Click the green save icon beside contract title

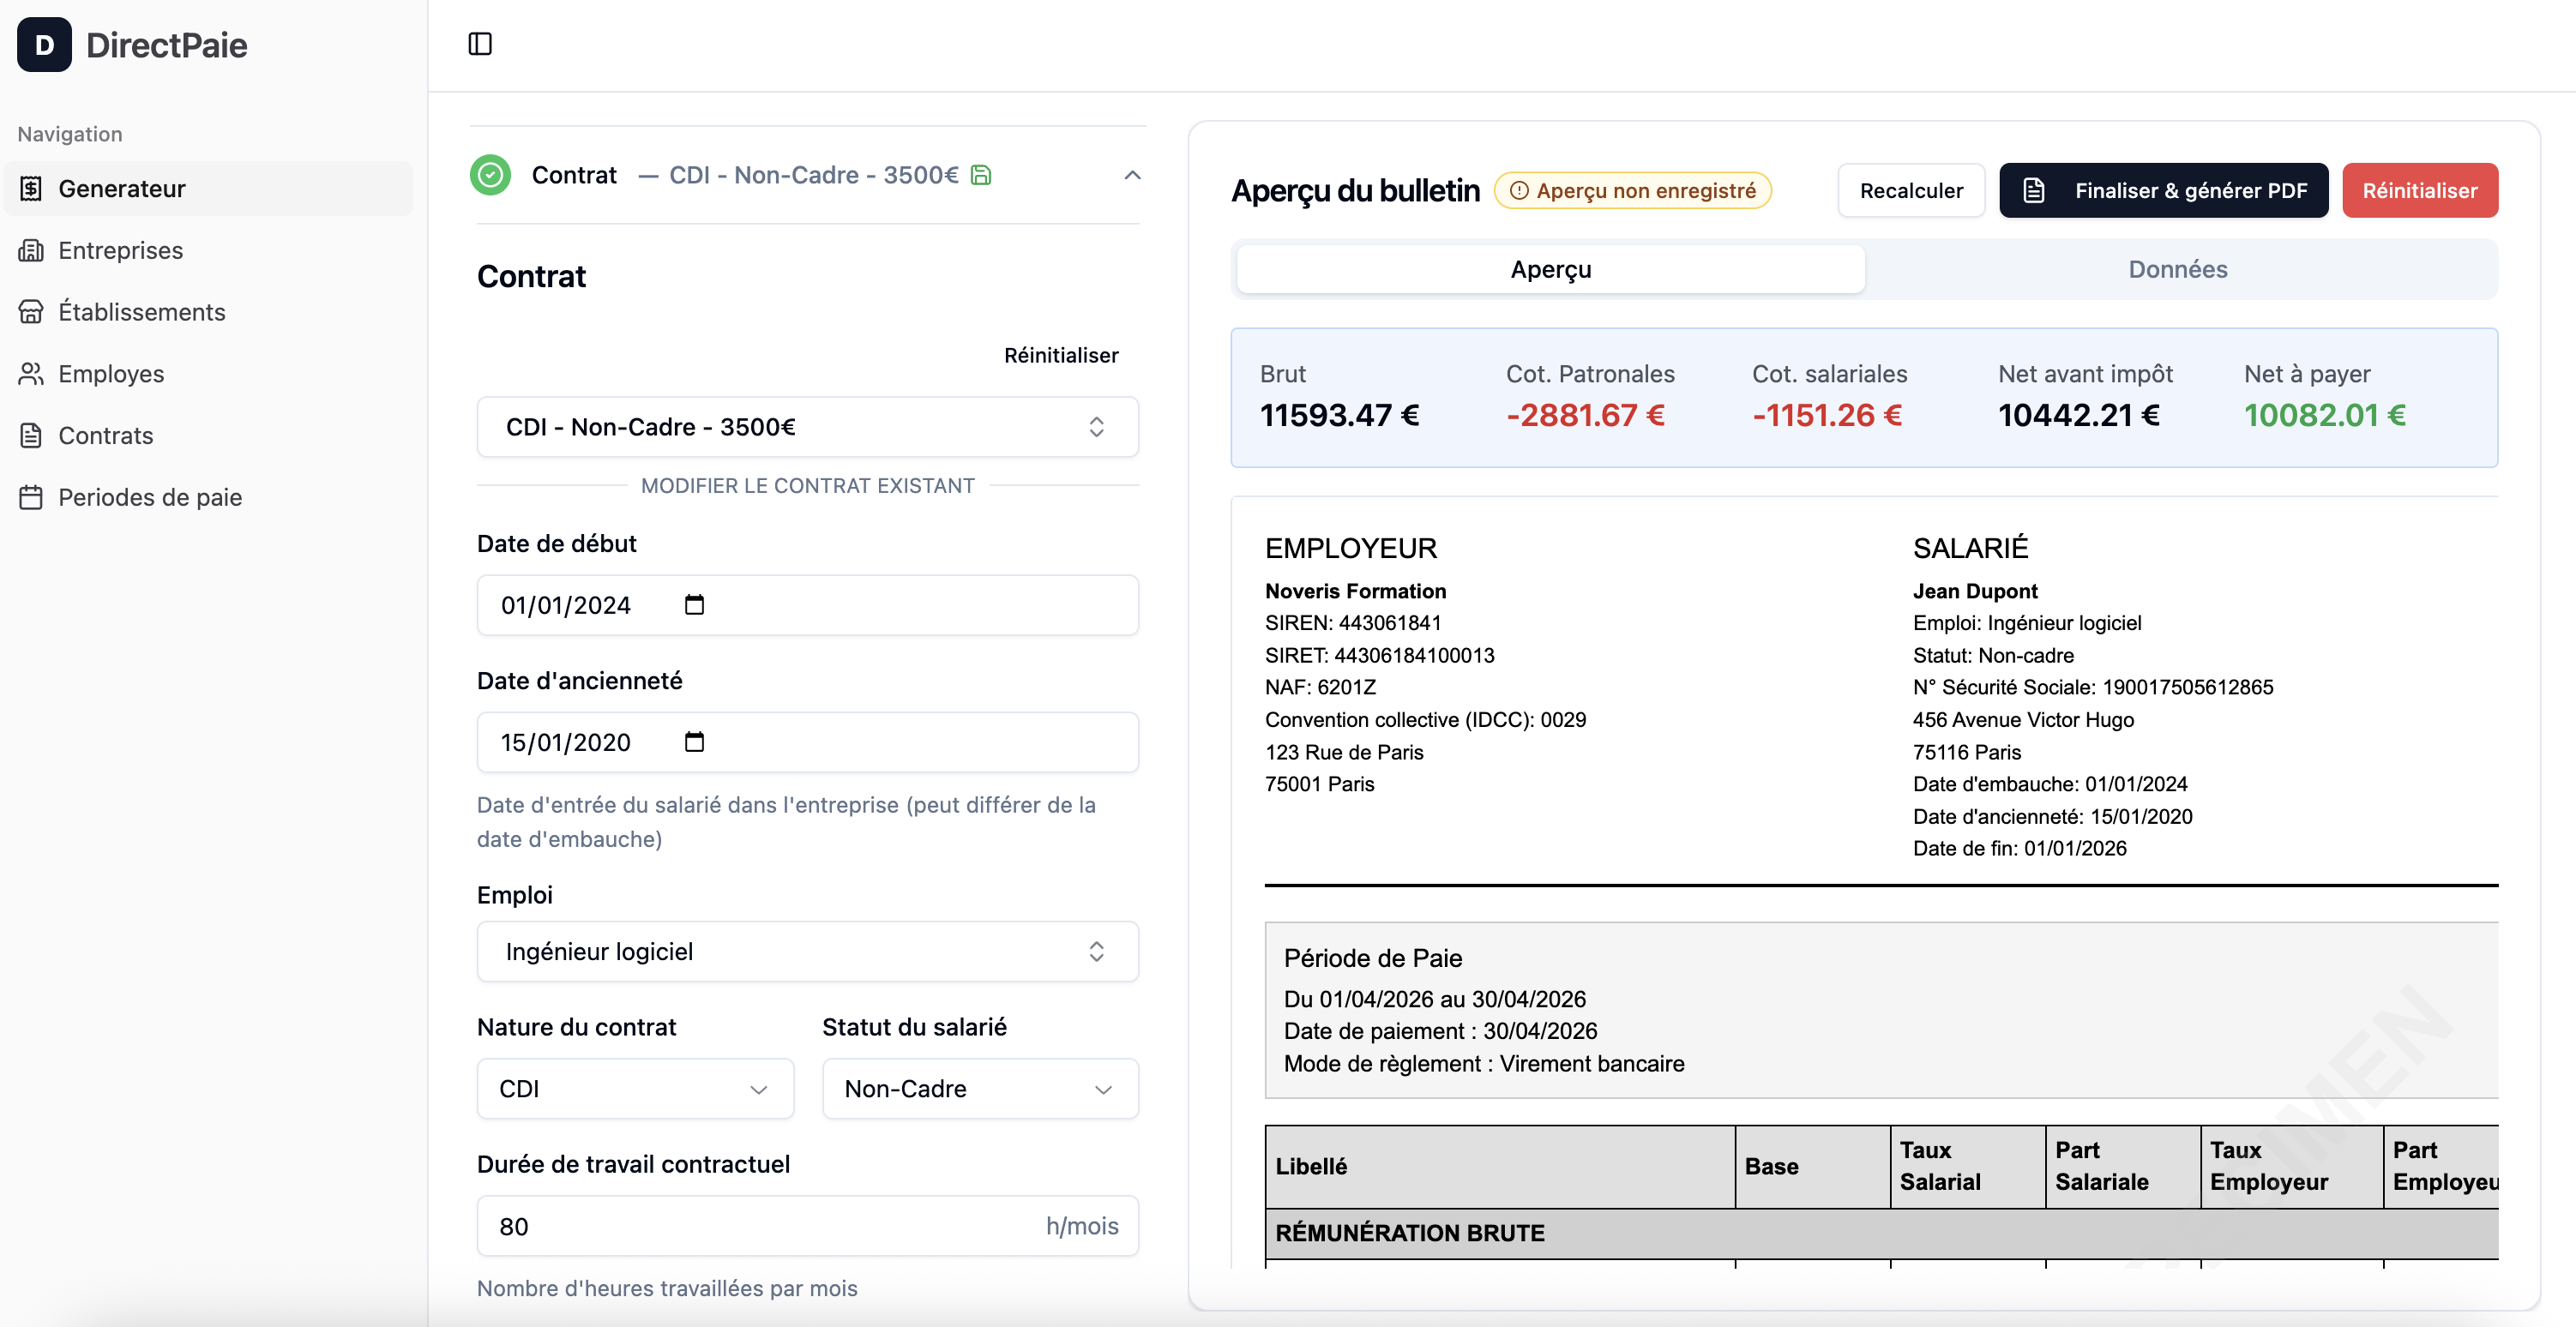click(x=981, y=175)
